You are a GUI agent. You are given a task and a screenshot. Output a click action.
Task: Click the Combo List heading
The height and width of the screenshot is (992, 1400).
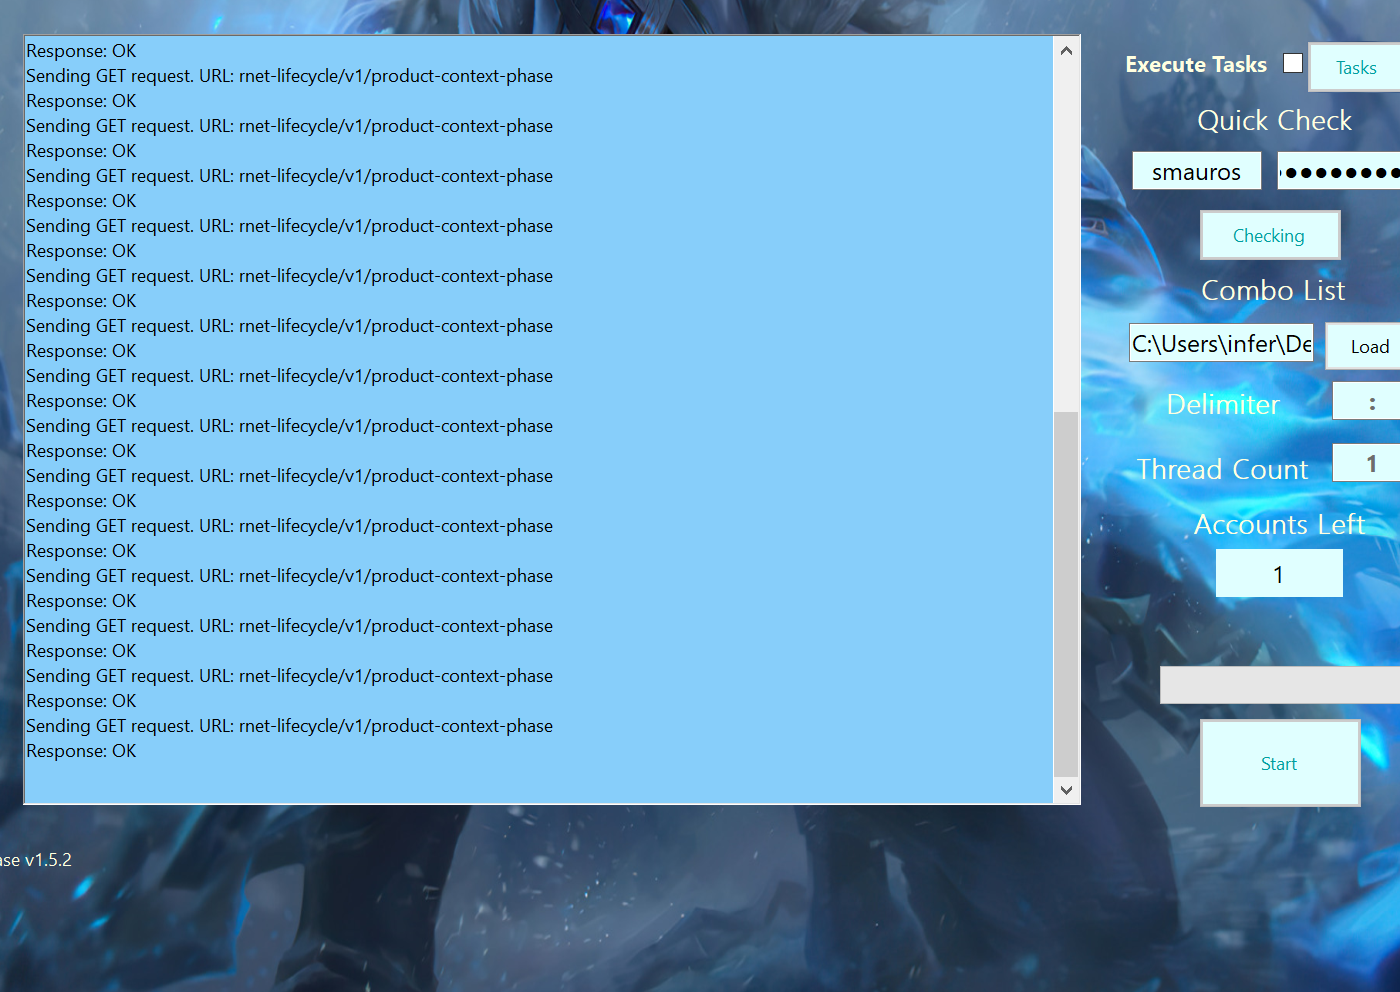point(1273,290)
